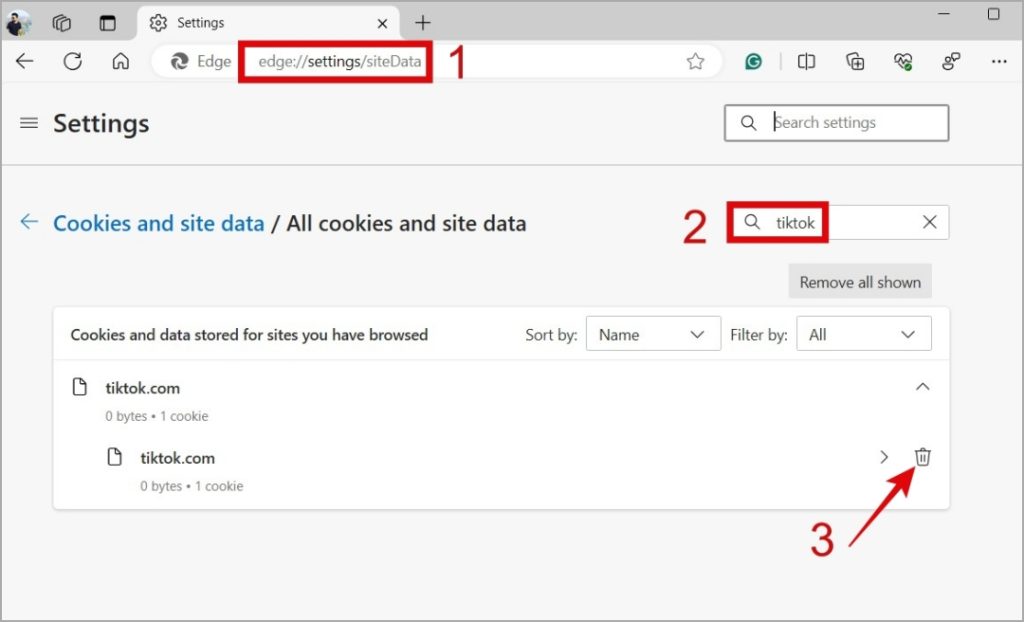Click Remove all shown button
Image resolution: width=1024 pixels, height=622 pixels.
tap(860, 282)
